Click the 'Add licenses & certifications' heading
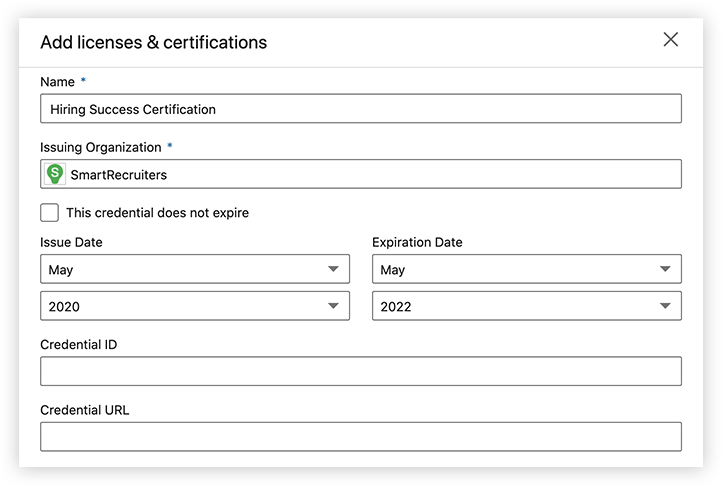Viewport: 722px width, 487px height. point(153,42)
